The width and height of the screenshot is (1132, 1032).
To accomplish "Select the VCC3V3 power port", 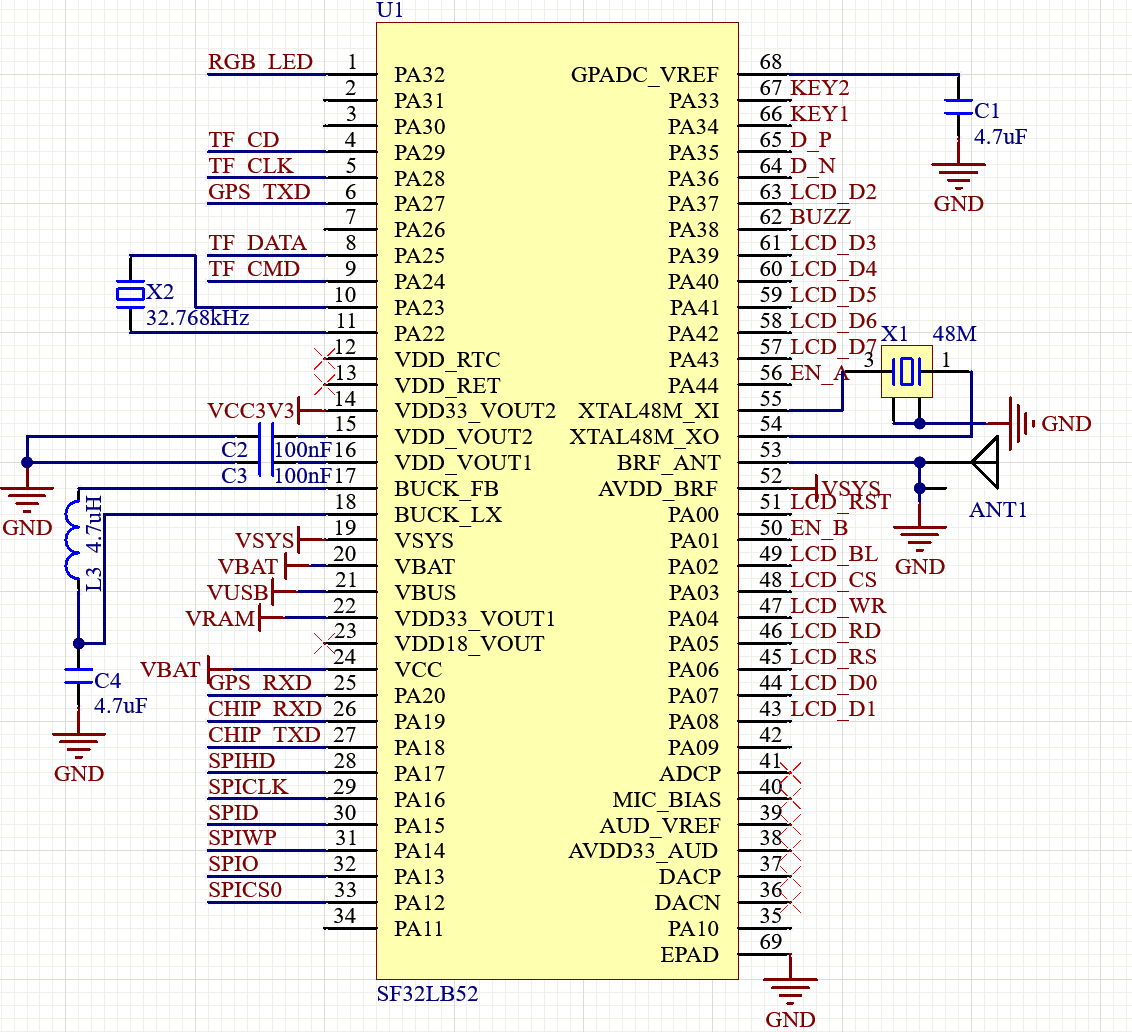I will click(252, 411).
